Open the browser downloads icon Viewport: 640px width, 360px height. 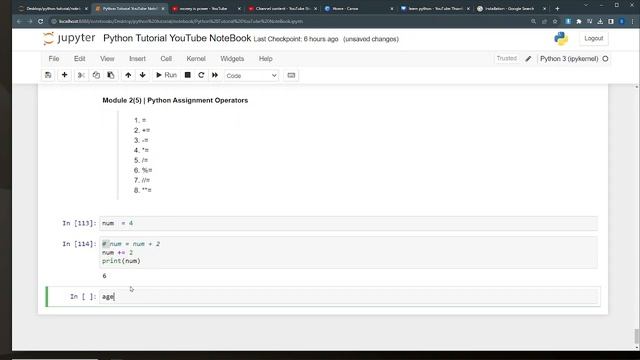click(x=600, y=21)
